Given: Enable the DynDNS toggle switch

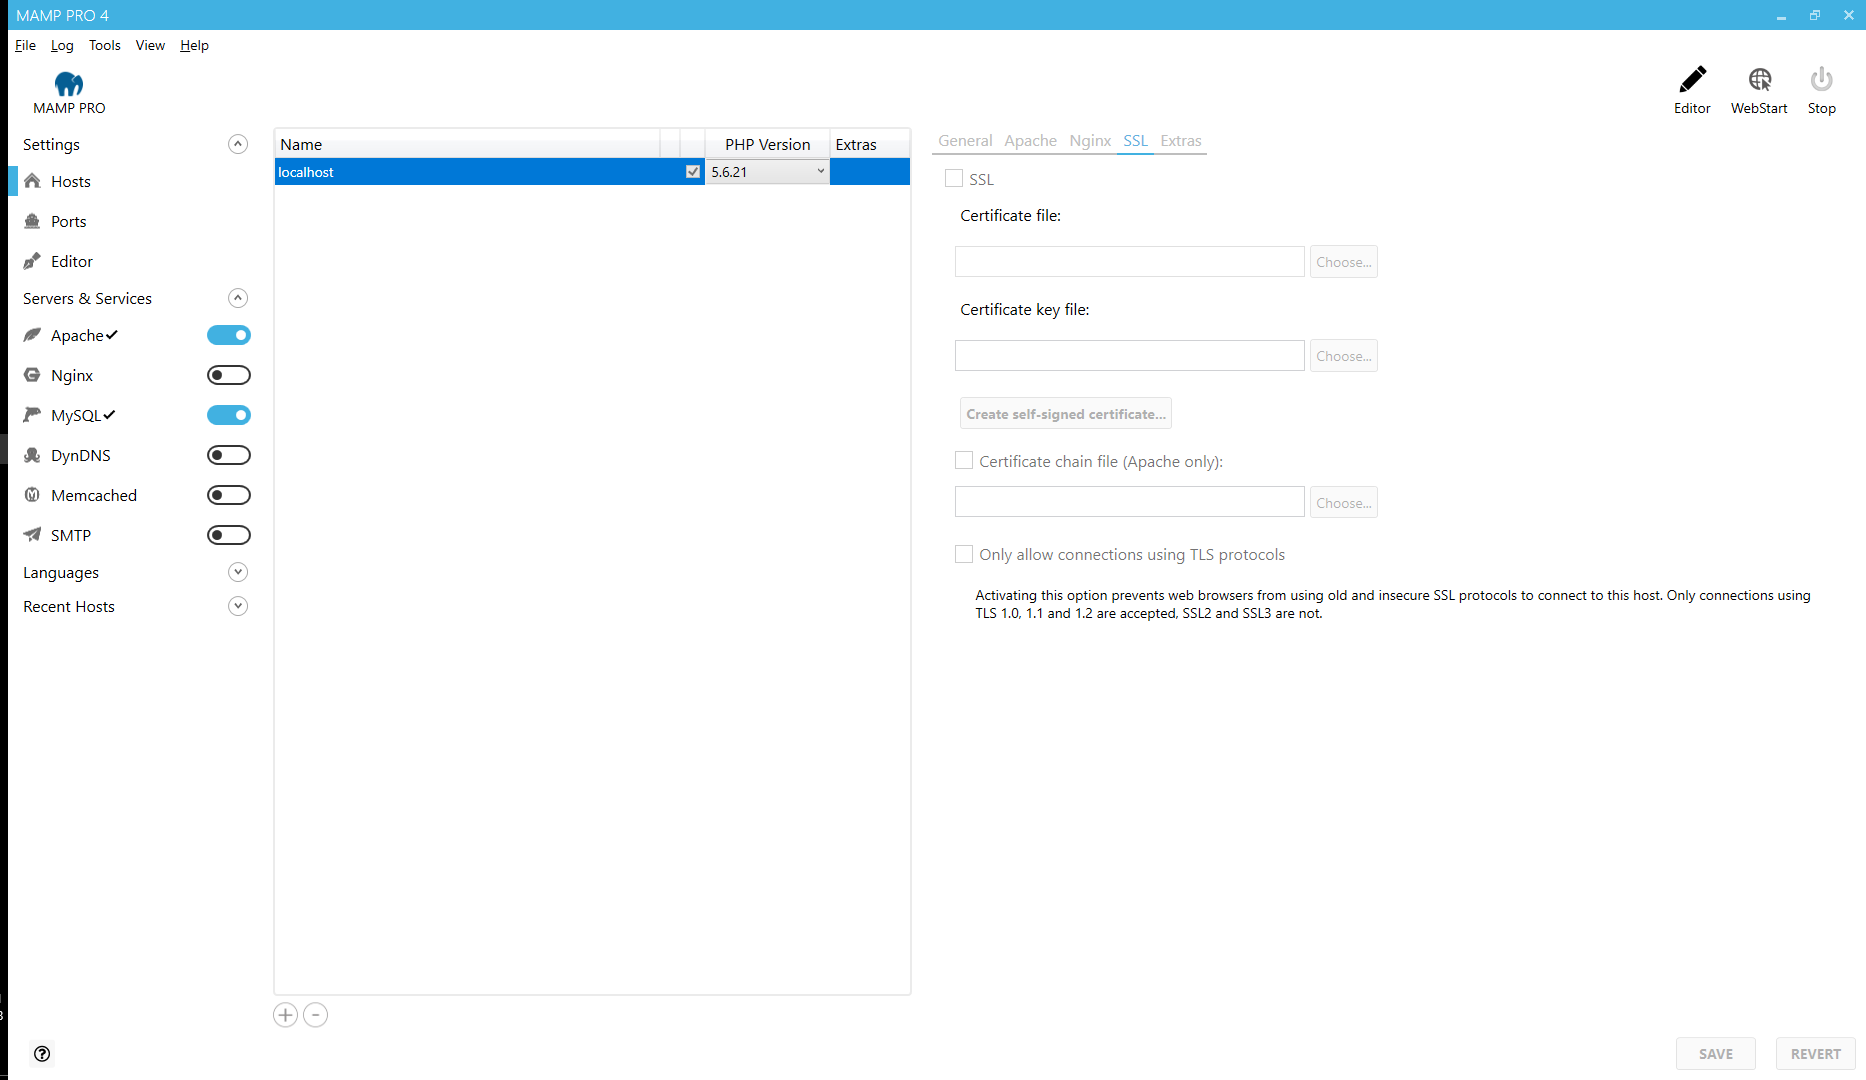Looking at the screenshot, I should pyautogui.click(x=229, y=455).
